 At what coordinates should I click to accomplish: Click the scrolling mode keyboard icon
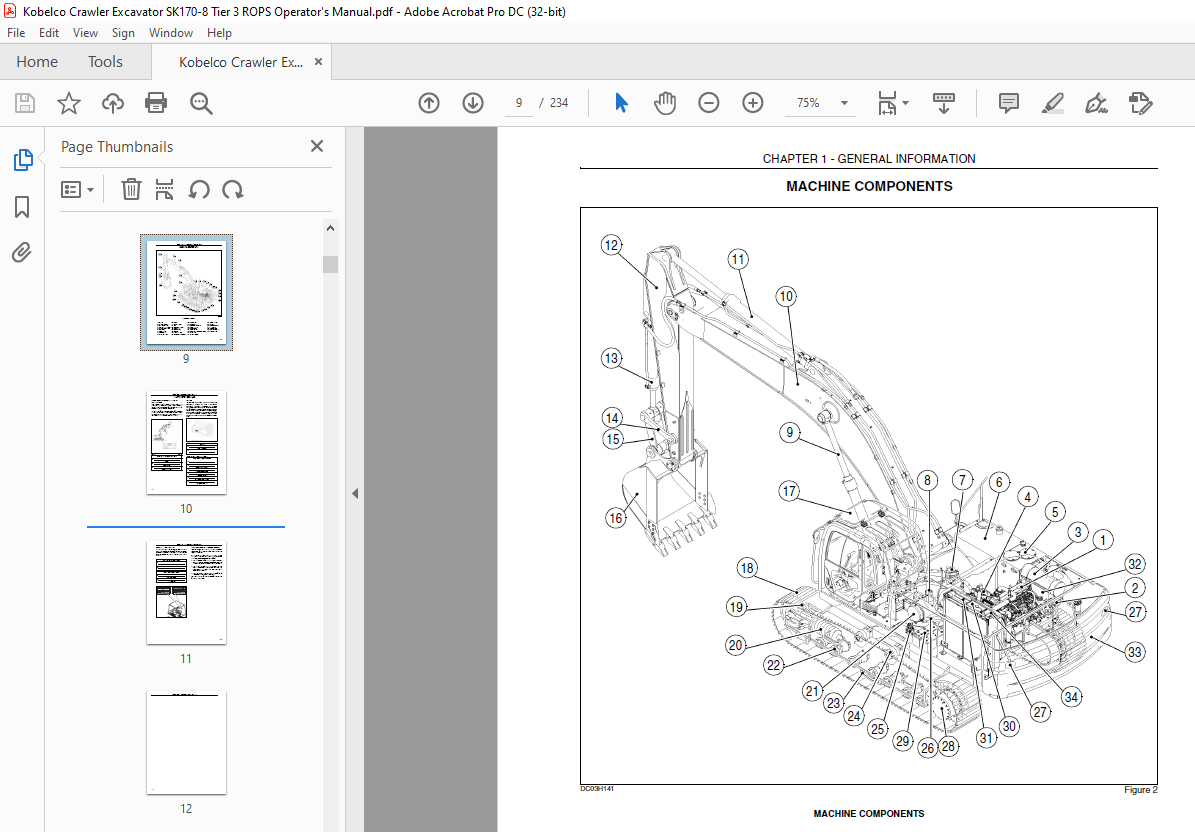[944, 103]
